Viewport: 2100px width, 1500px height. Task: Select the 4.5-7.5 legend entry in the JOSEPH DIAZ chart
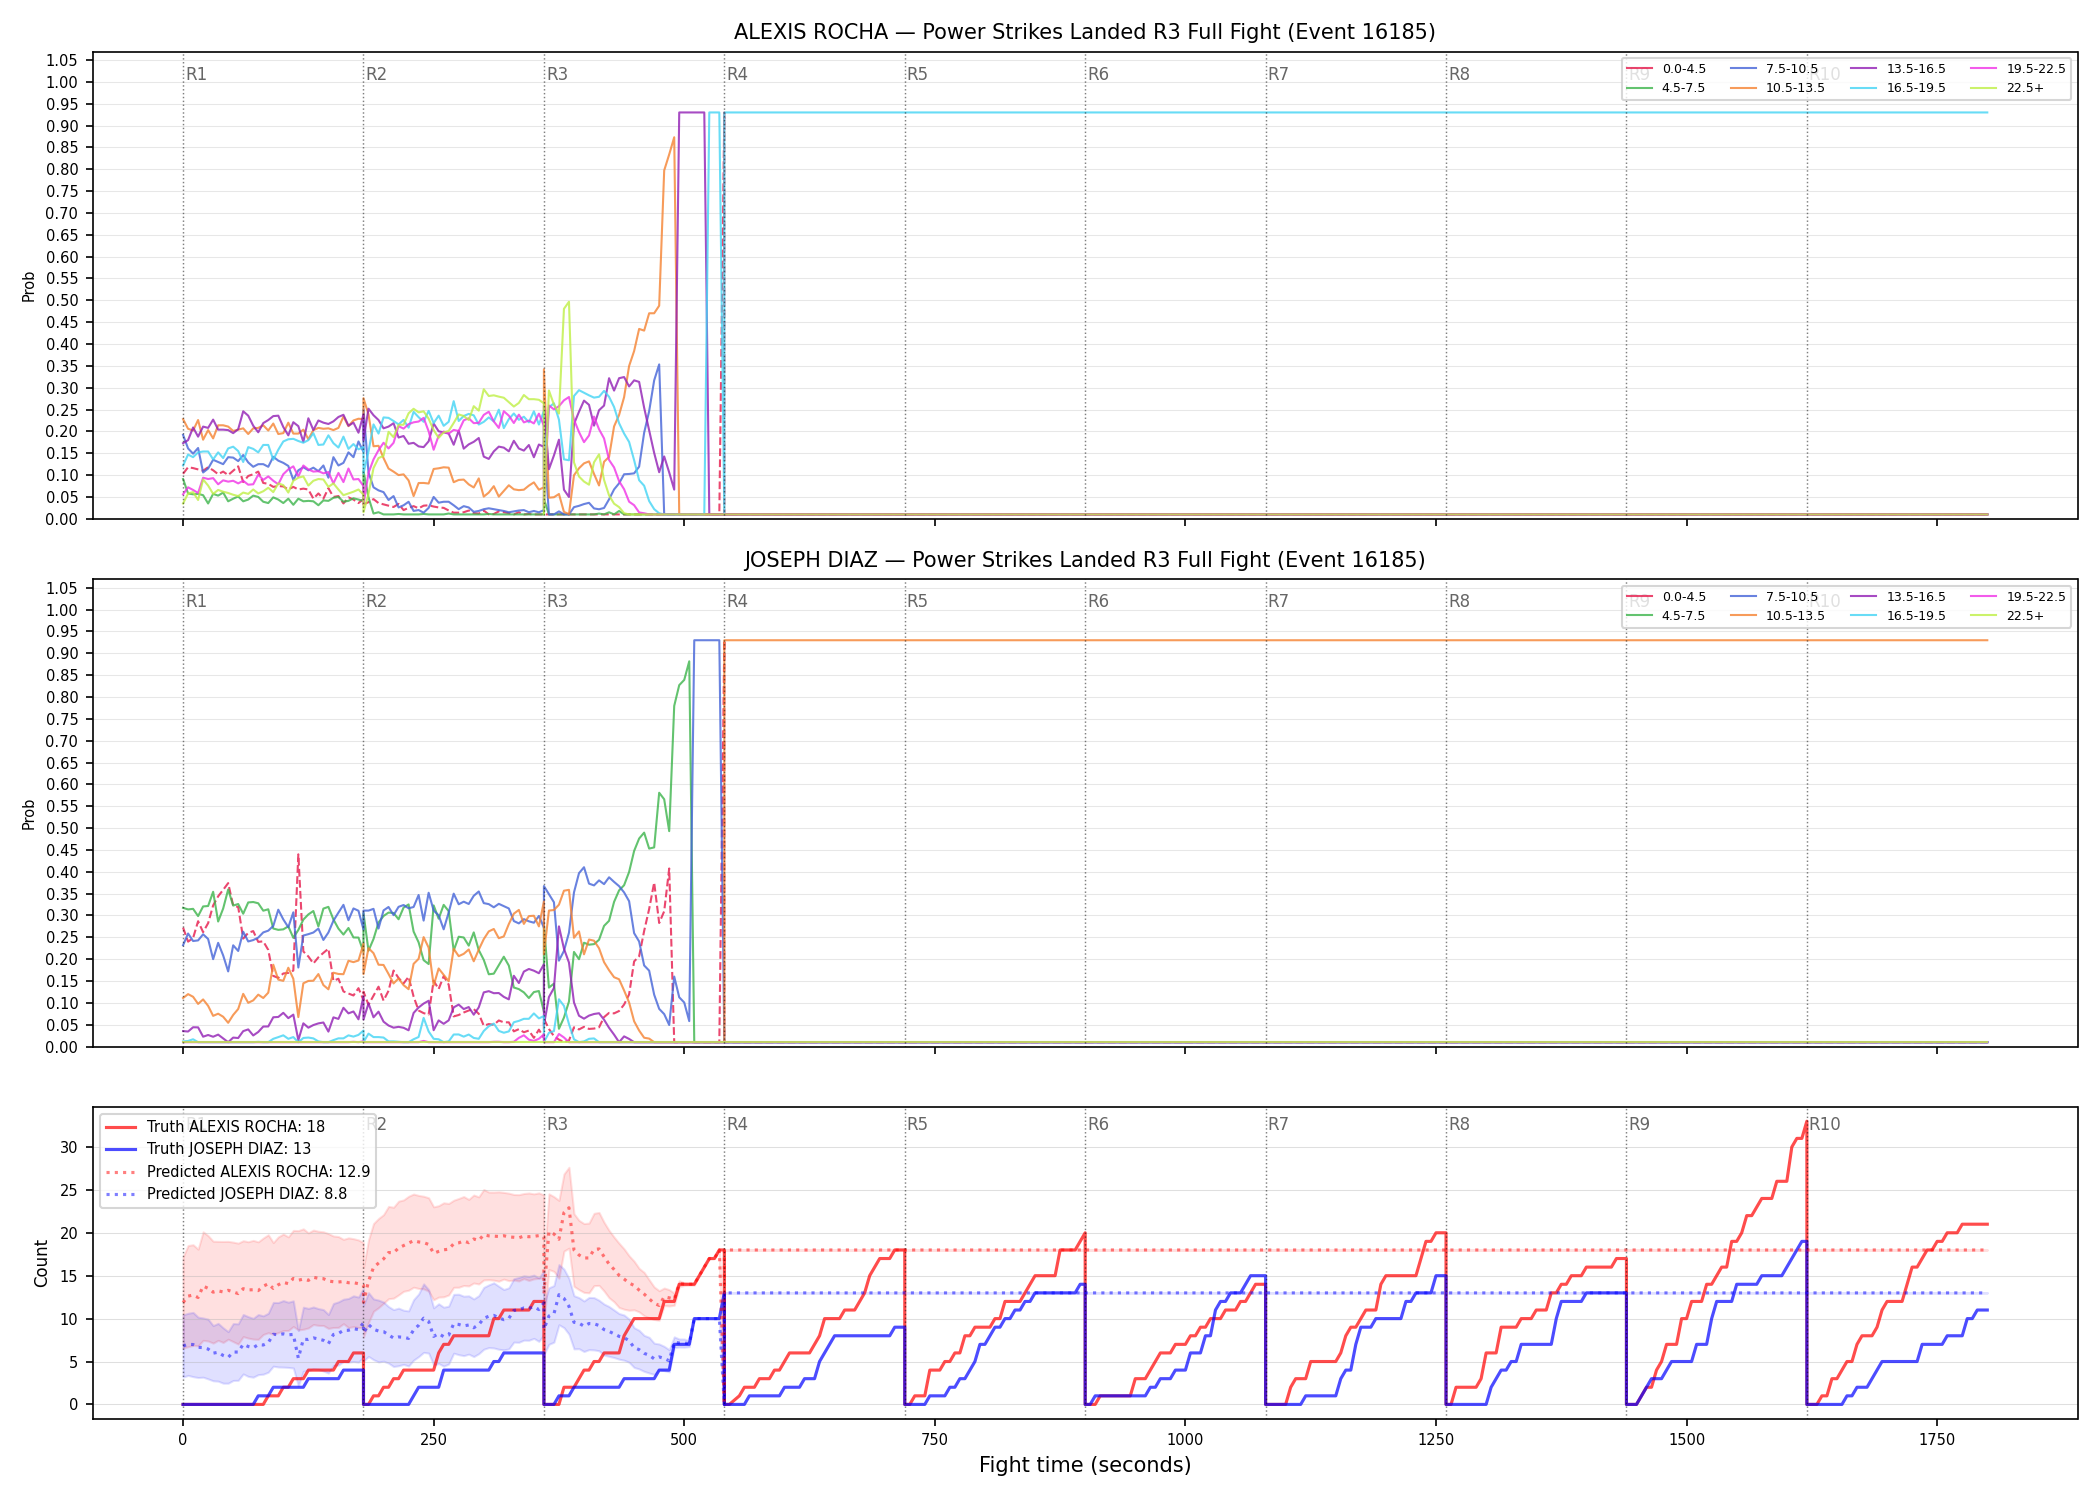click(x=1666, y=616)
